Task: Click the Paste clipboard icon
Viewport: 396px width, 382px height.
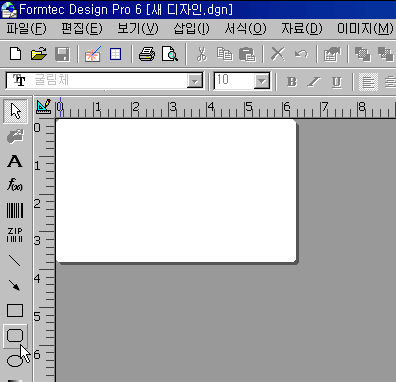Action: (247, 54)
